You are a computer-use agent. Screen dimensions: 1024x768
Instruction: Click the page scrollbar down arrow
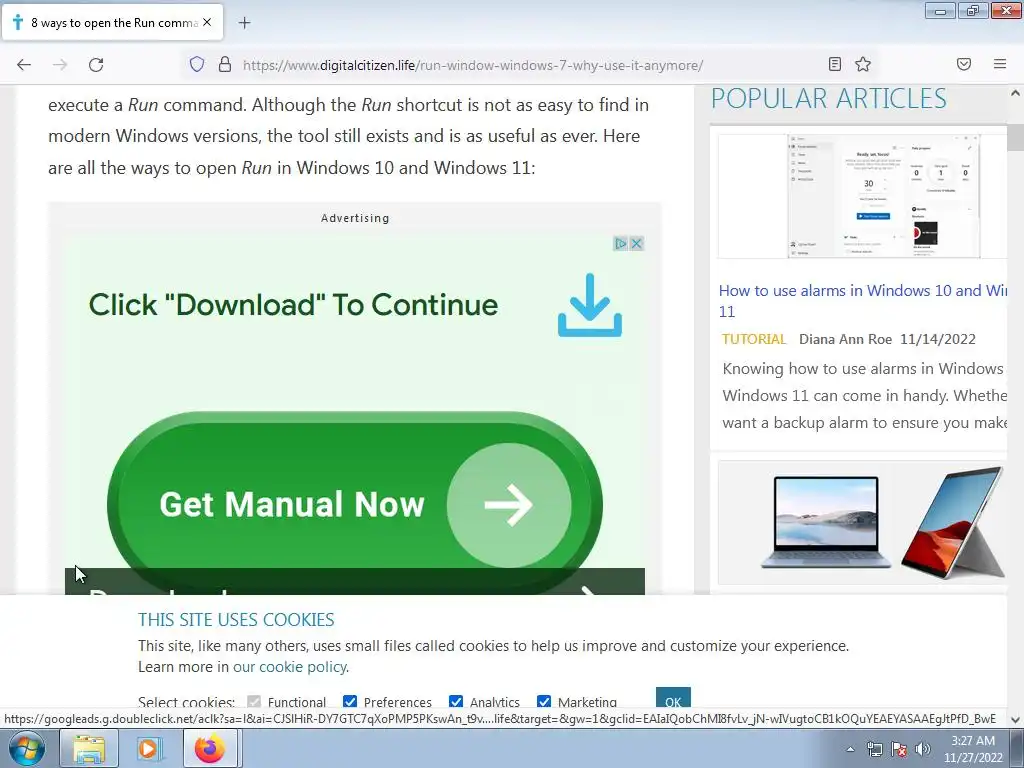(x=1016, y=719)
